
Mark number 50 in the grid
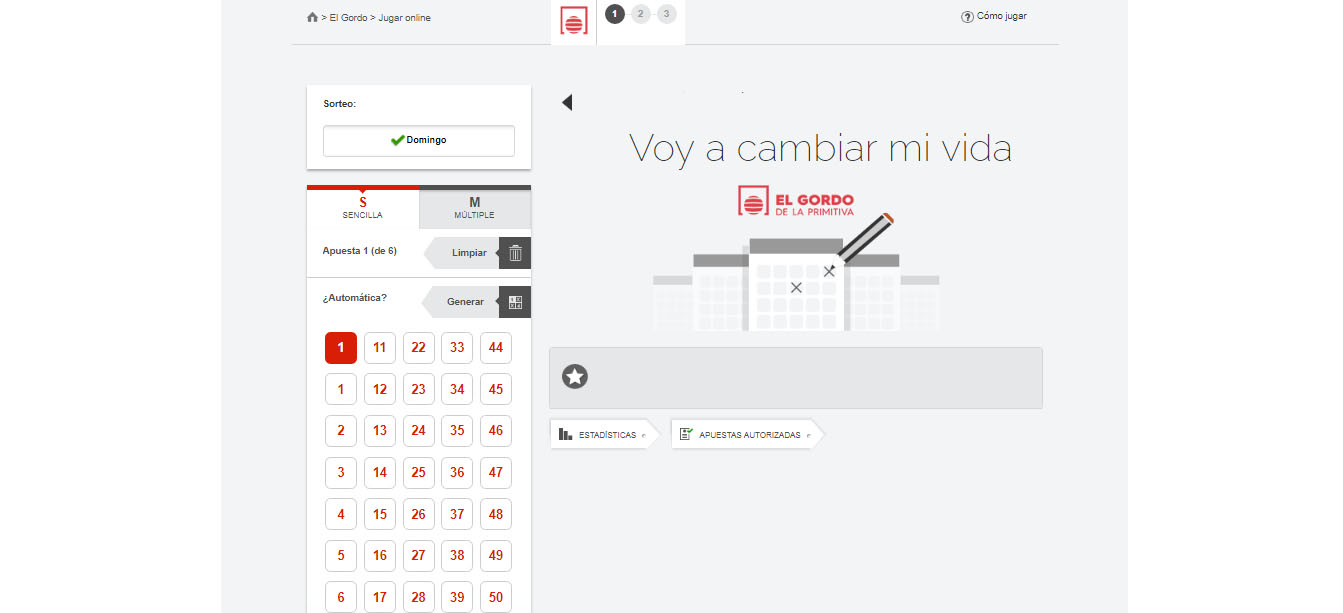(x=496, y=597)
